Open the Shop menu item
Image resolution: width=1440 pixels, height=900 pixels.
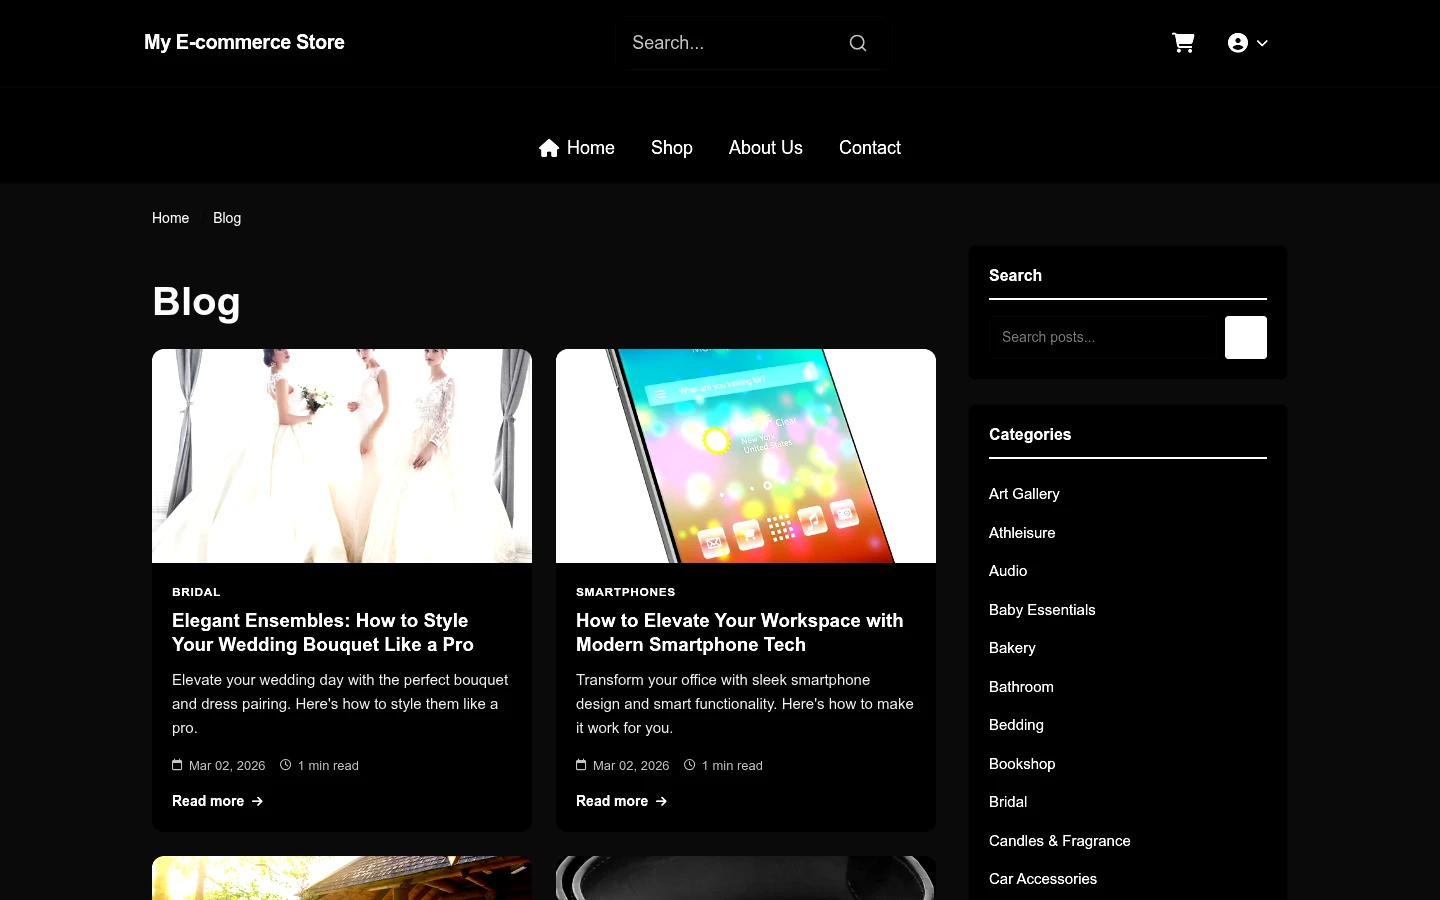coord(672,148)
